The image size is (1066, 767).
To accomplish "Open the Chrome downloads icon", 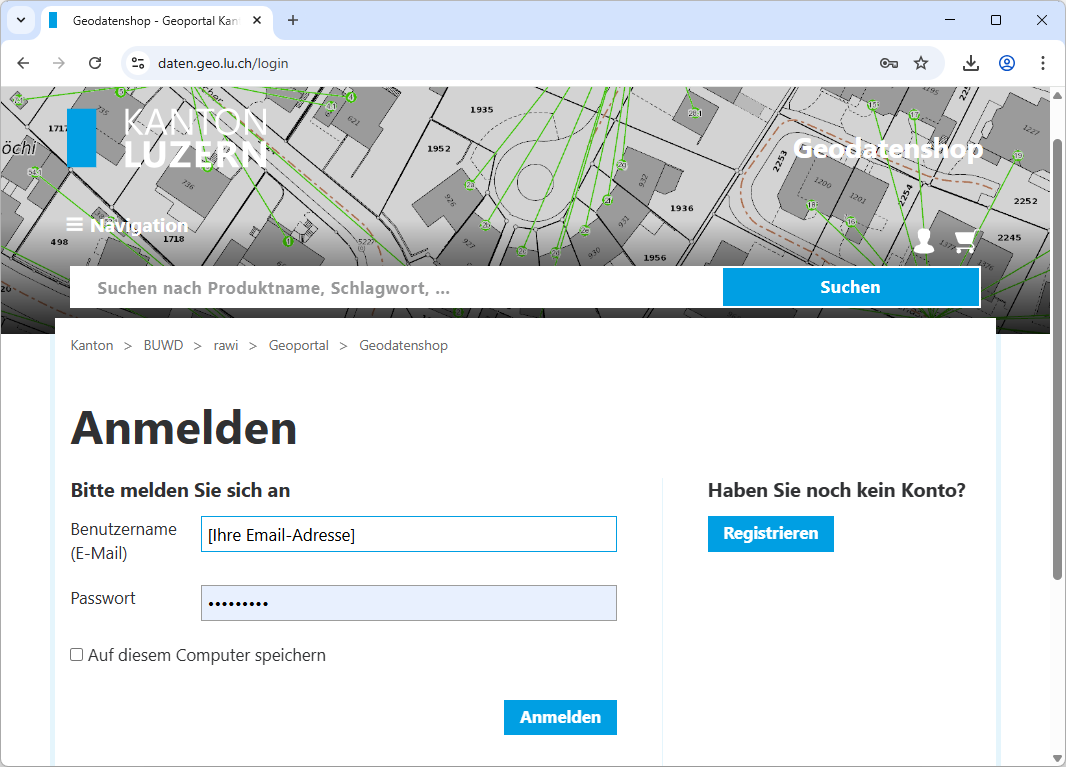I will 970,63.
